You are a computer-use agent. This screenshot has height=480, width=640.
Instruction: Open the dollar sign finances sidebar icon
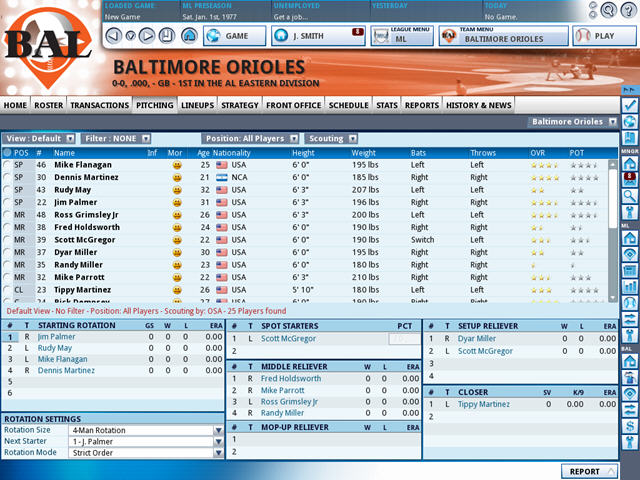click(630, 426)
